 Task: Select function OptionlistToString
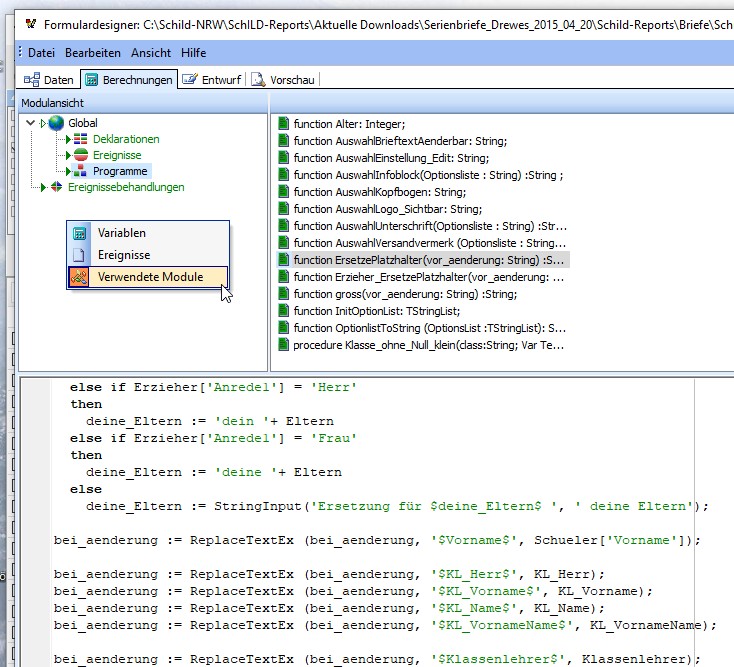430,328
